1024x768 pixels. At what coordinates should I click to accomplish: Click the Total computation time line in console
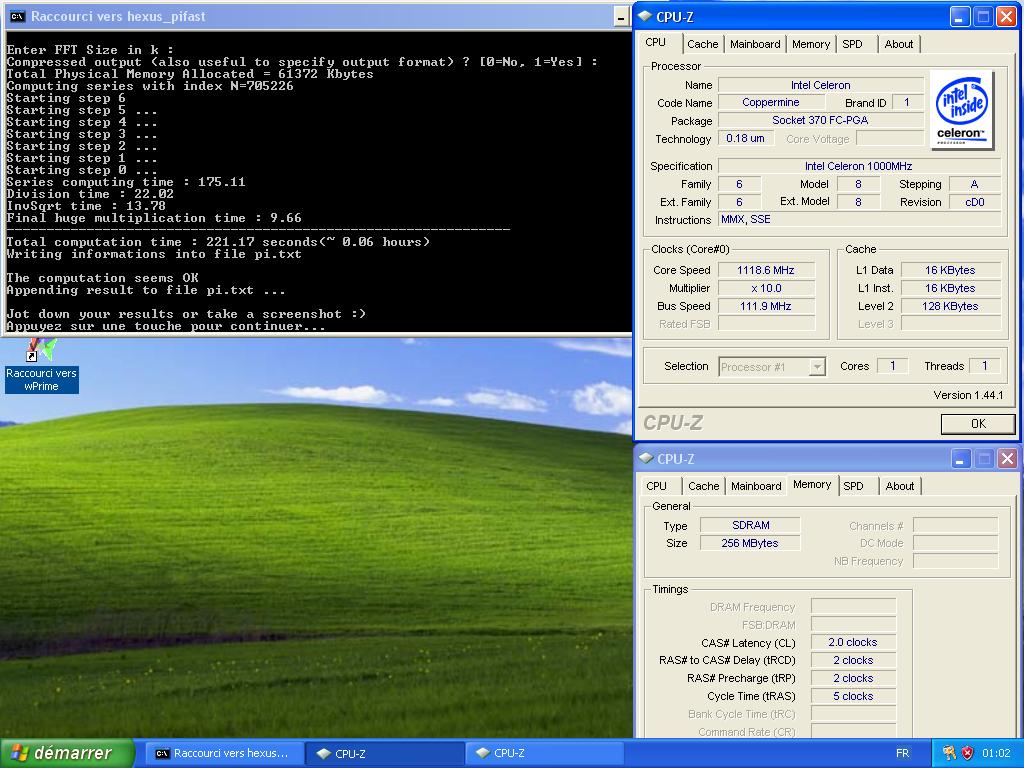(x=218, y=242)
